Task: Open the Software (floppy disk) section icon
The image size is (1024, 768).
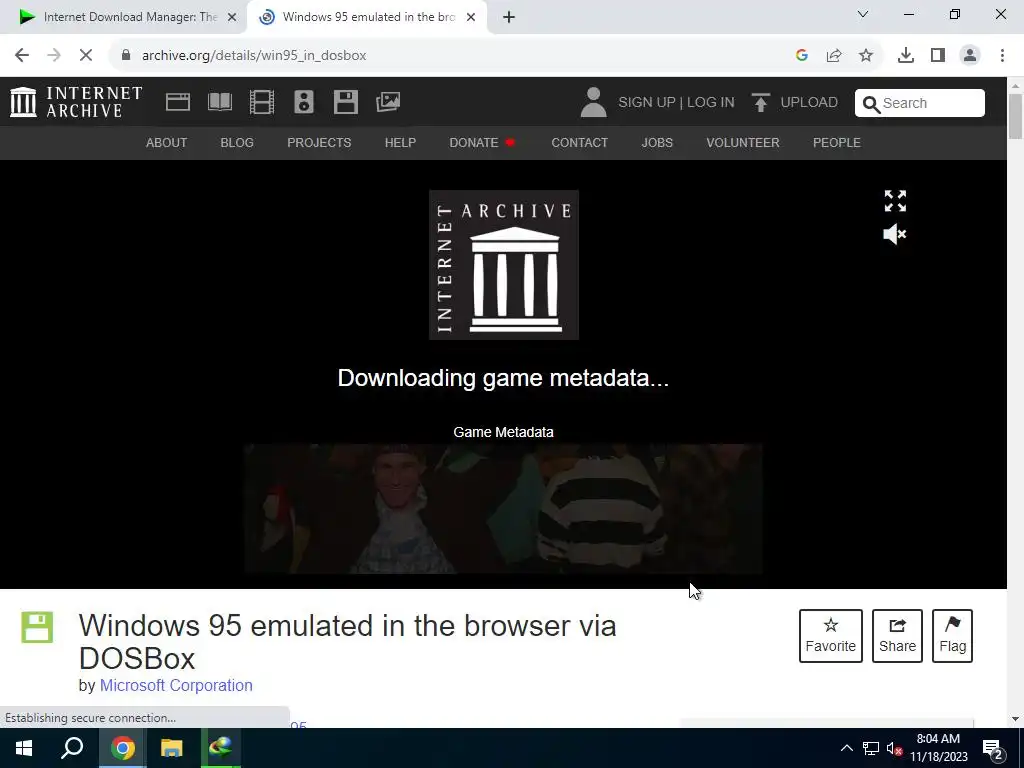Action: [x=345, y=102]
